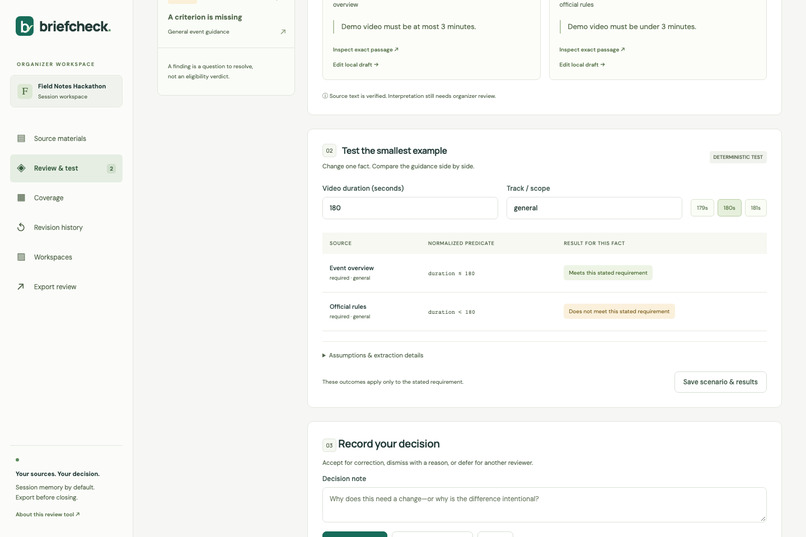Click the RESULT FOR THIS FACT column header
Image resolution: width=806 pixels, height=537 pixels.
[594, 243]
